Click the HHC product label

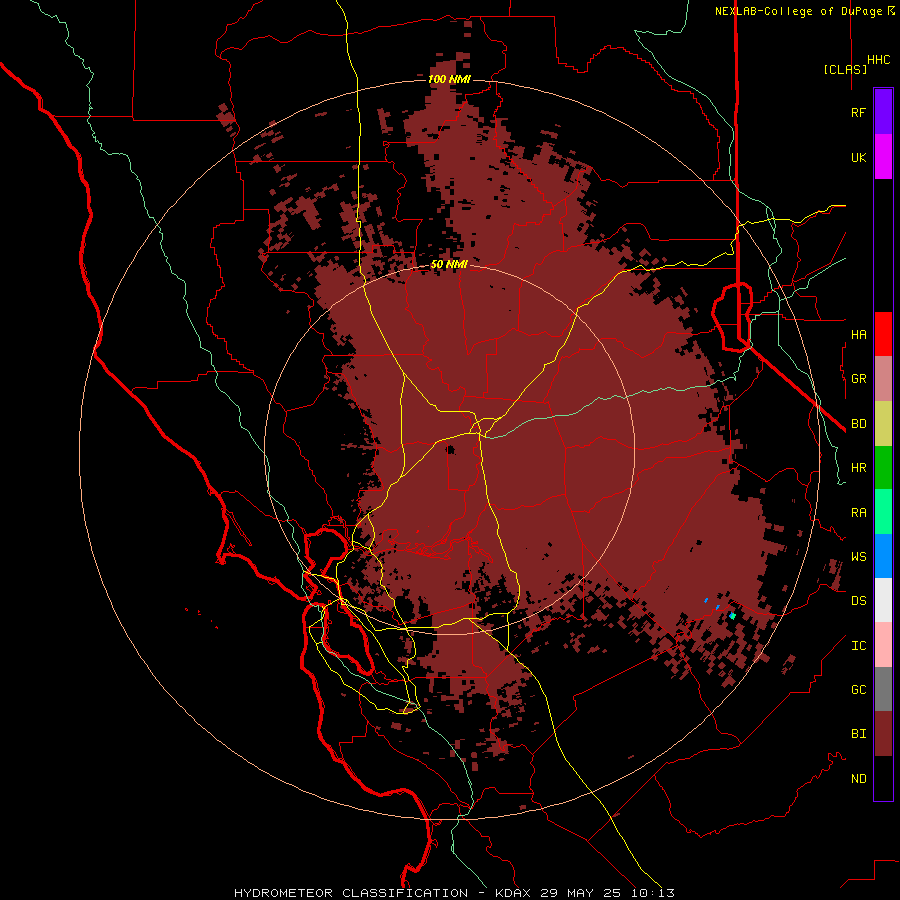pyautogui.click(x=878, y=60)
